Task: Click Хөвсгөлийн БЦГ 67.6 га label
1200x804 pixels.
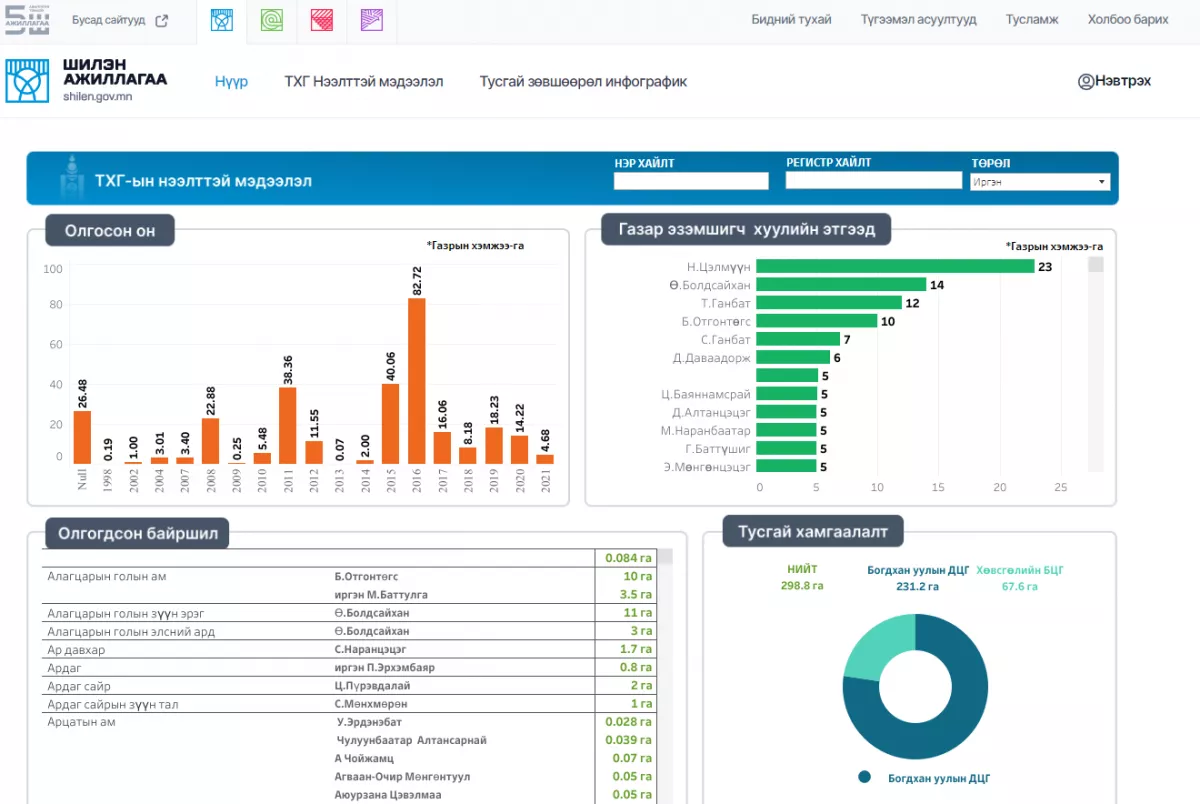Action: point(1020,578)
